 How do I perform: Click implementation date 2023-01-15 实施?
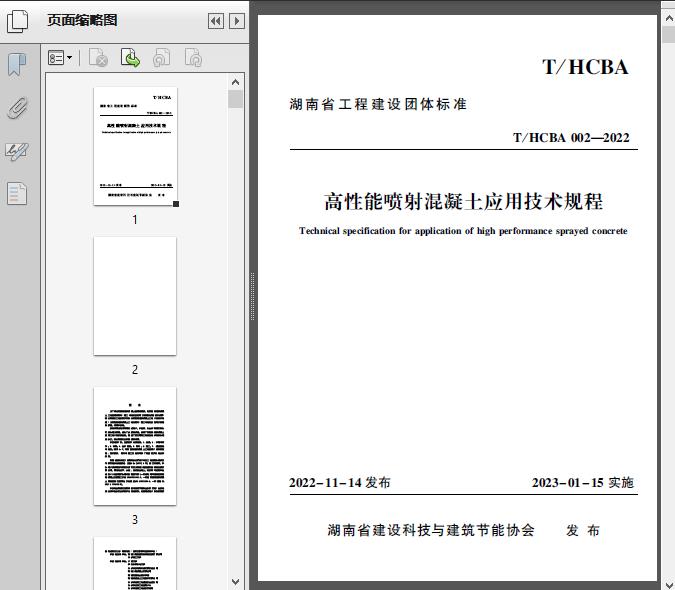tap(583, 482)
